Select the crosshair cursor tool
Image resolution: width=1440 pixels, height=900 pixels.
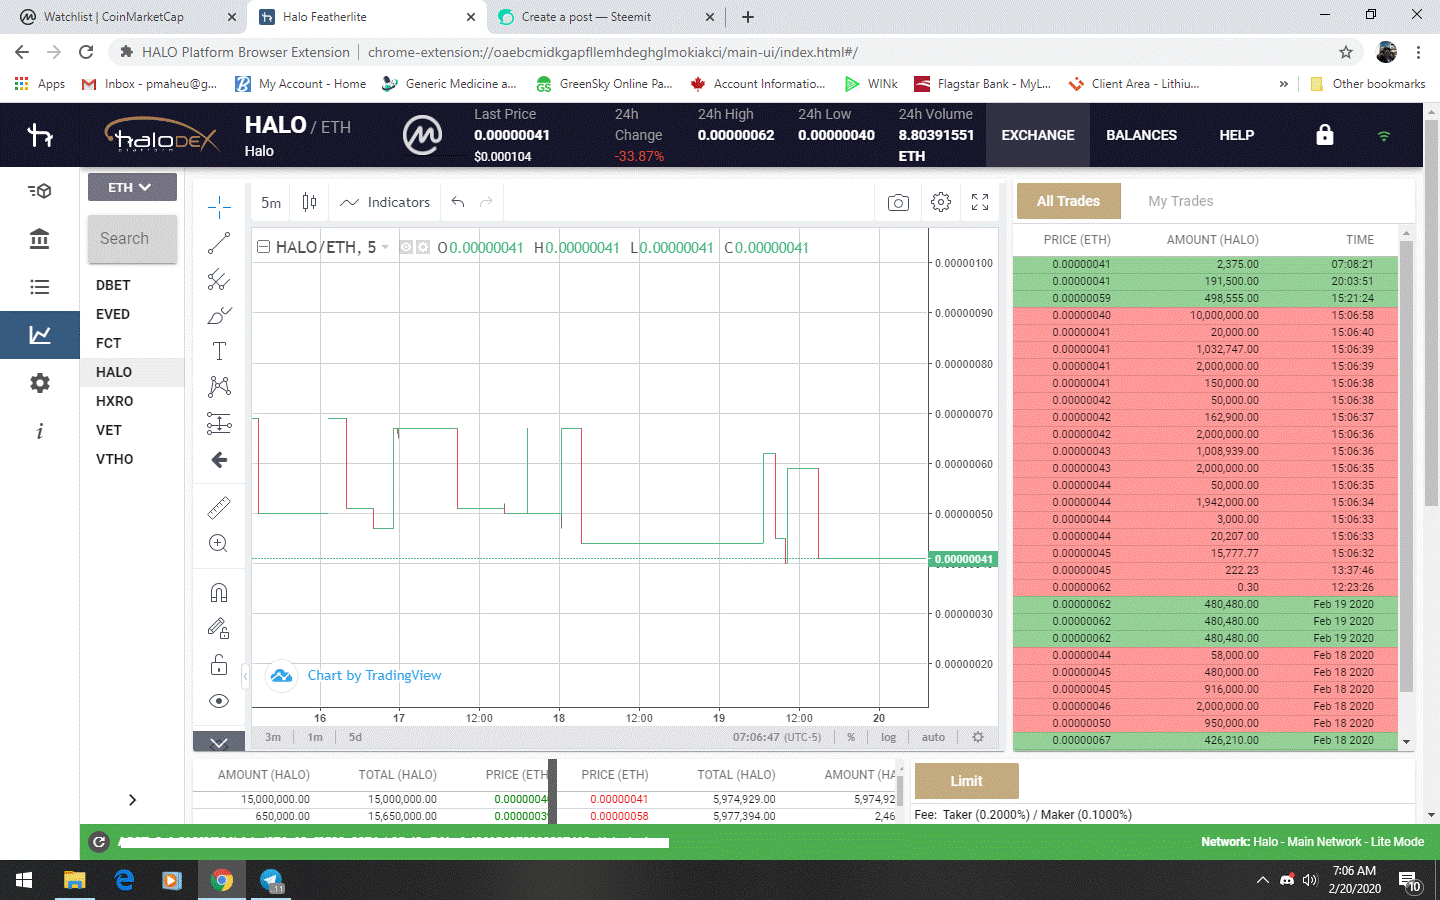pos(219,207)
